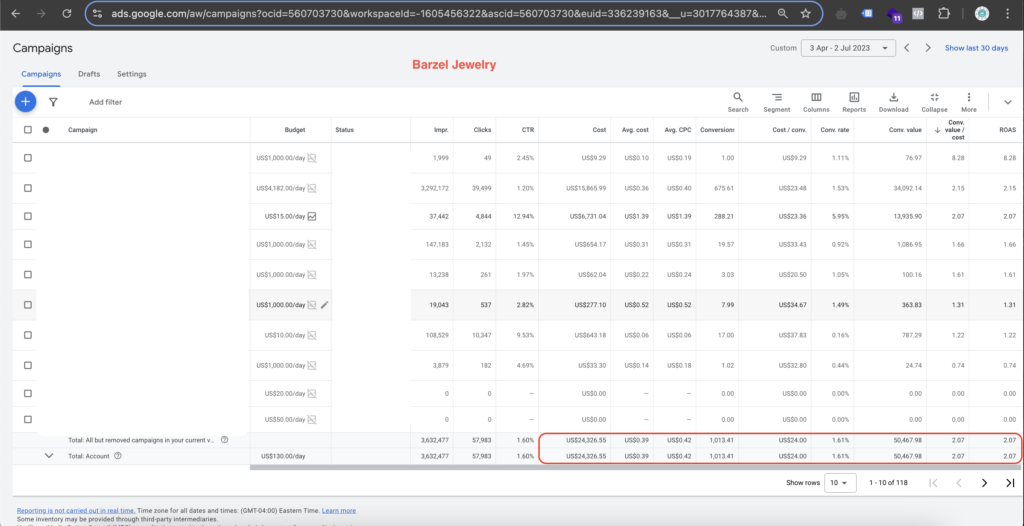Open the browser zoom magnifier icon
This screenshot has width=1024, height=526.
[x=782, y=13]
